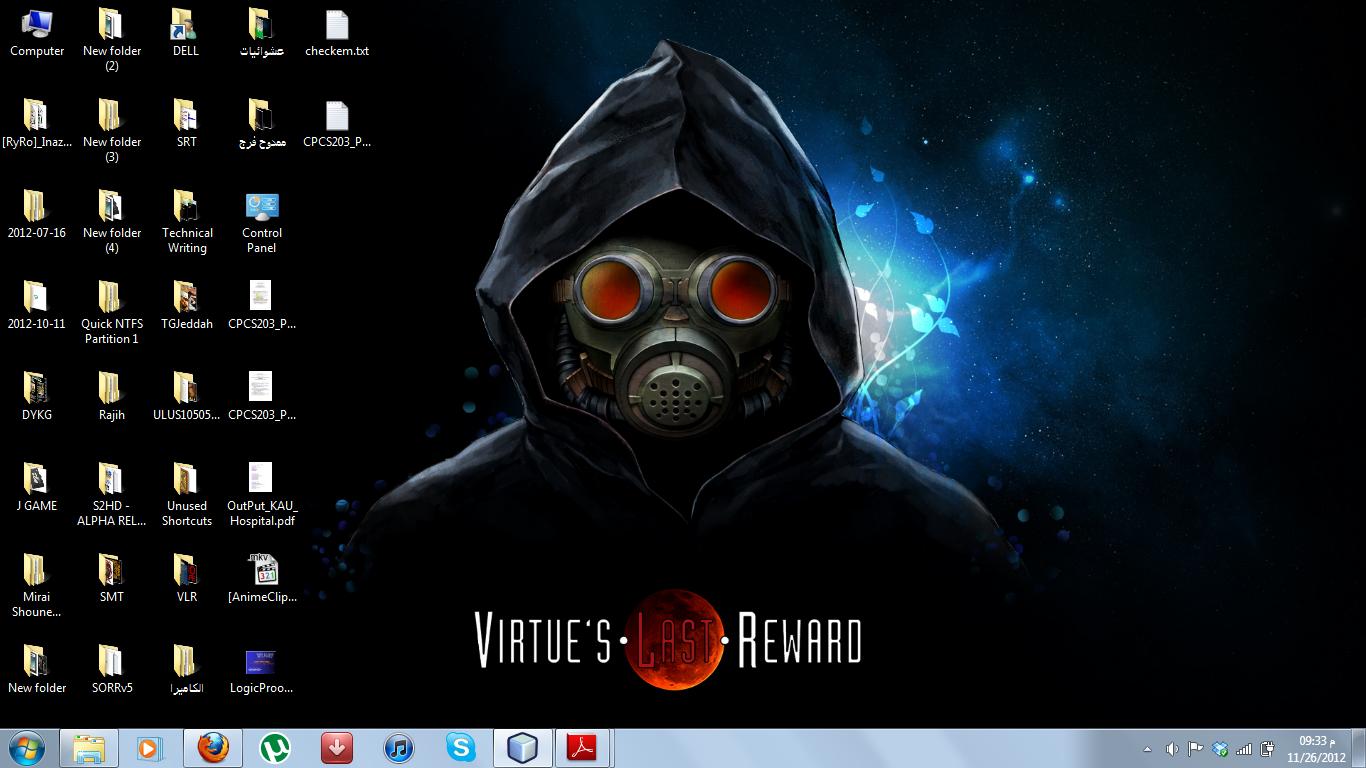Switch to Adobe Reader in the taskbar
This screenshot has height=768, width=1366.
click(584, 748)
